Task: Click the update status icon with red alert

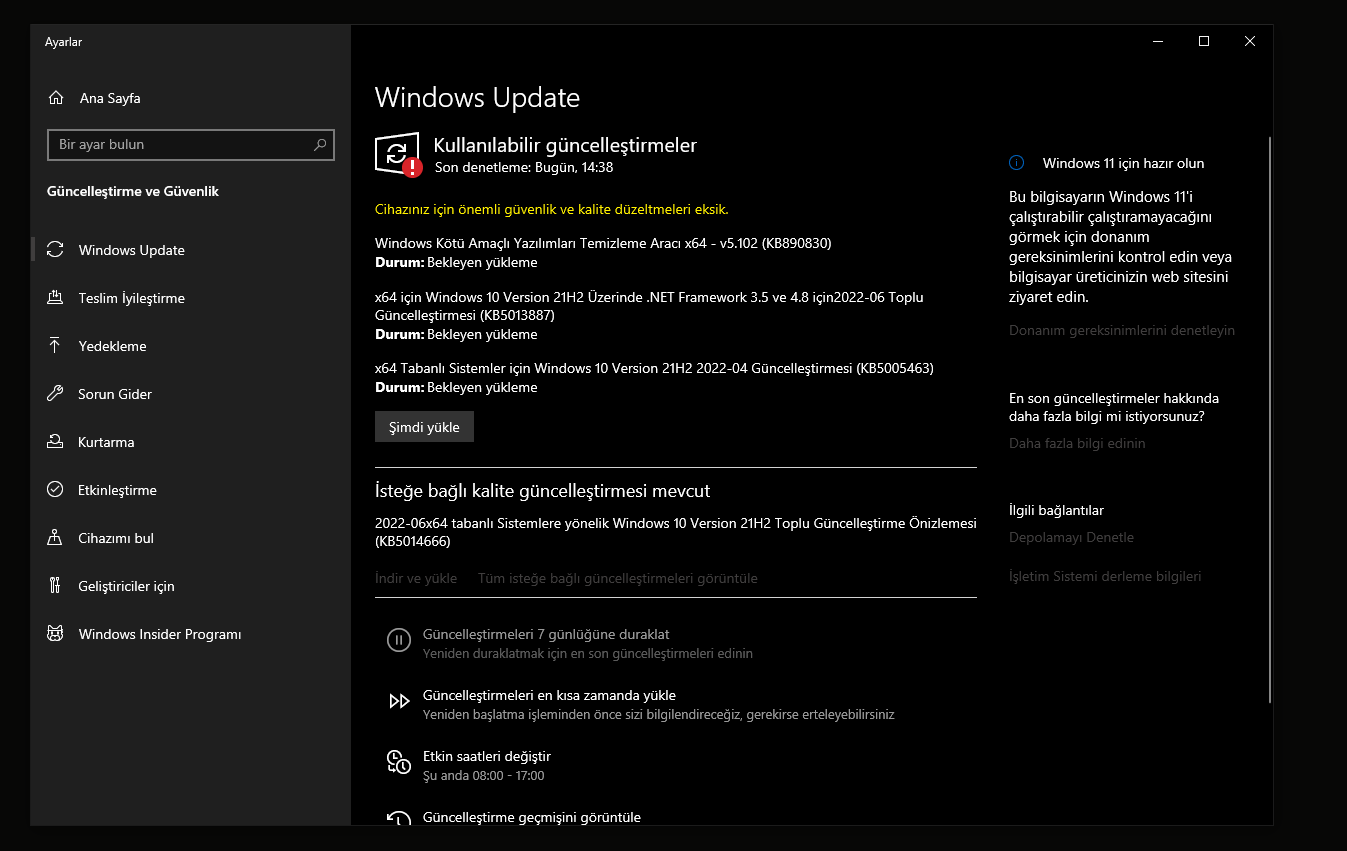Action: coord(398,155)
